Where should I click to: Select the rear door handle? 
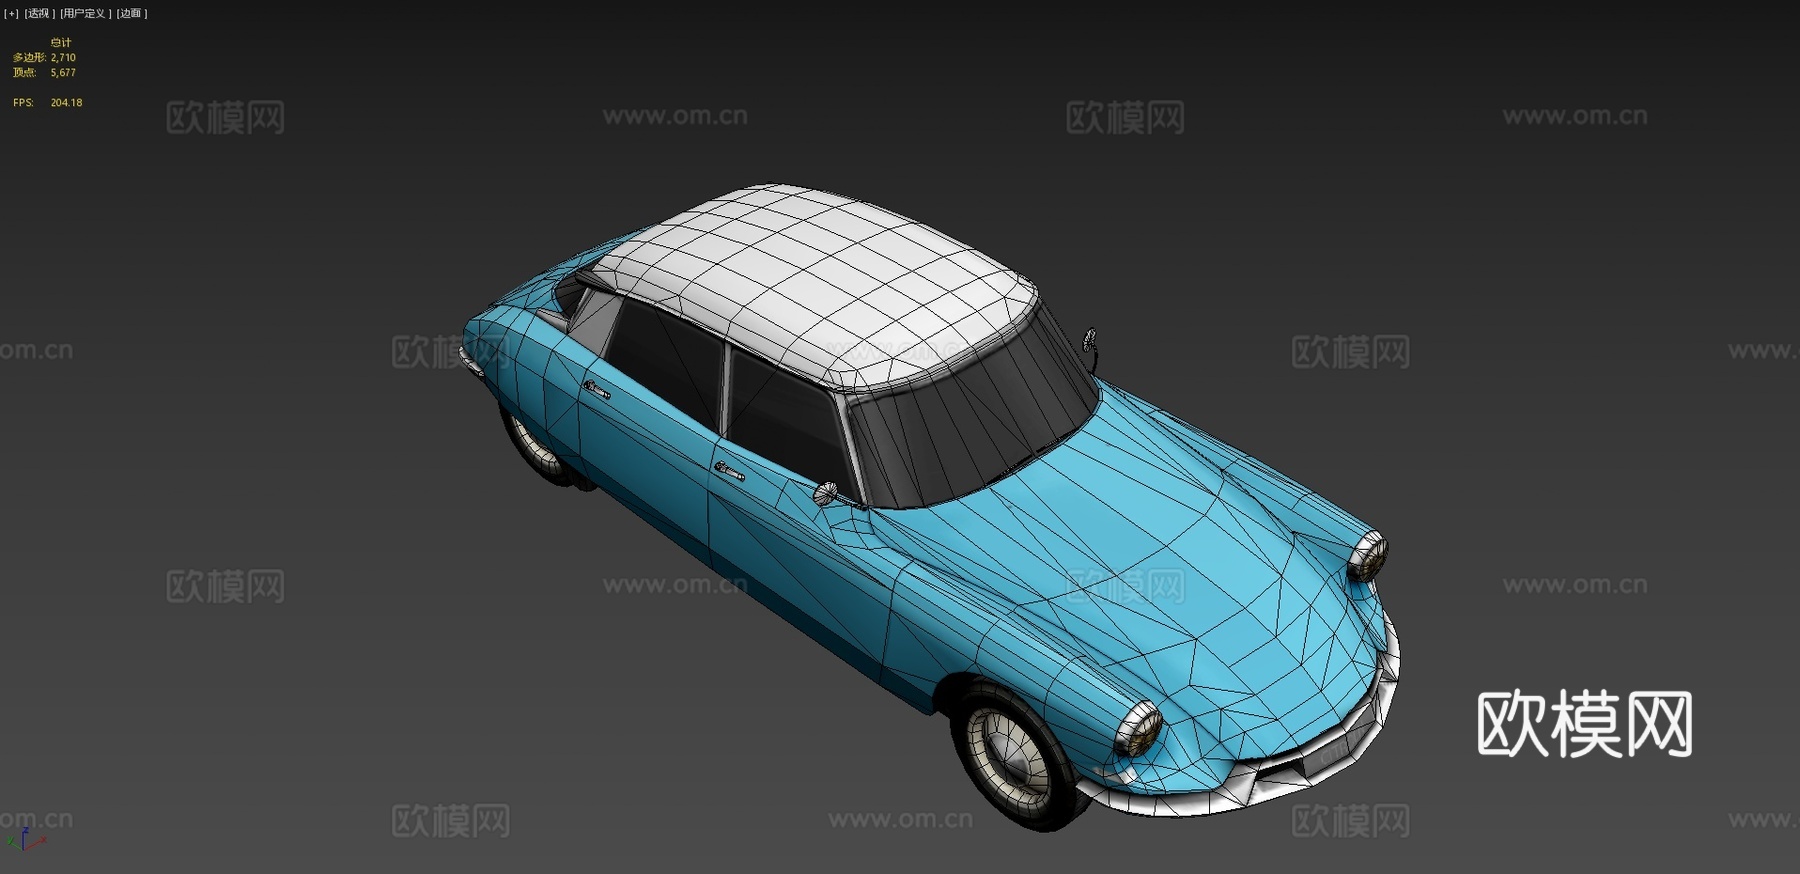click(597, 390)
